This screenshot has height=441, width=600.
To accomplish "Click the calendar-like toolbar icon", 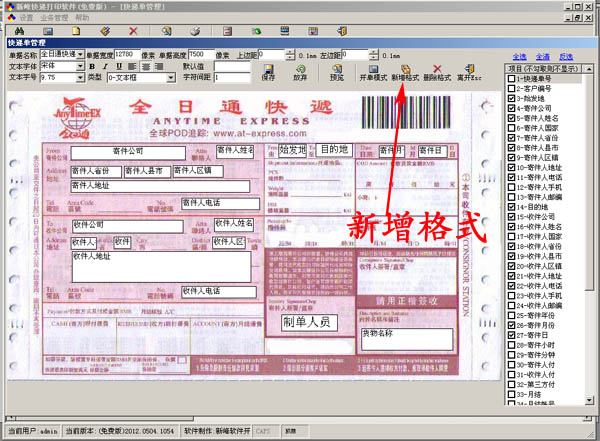I will point(313,31).
